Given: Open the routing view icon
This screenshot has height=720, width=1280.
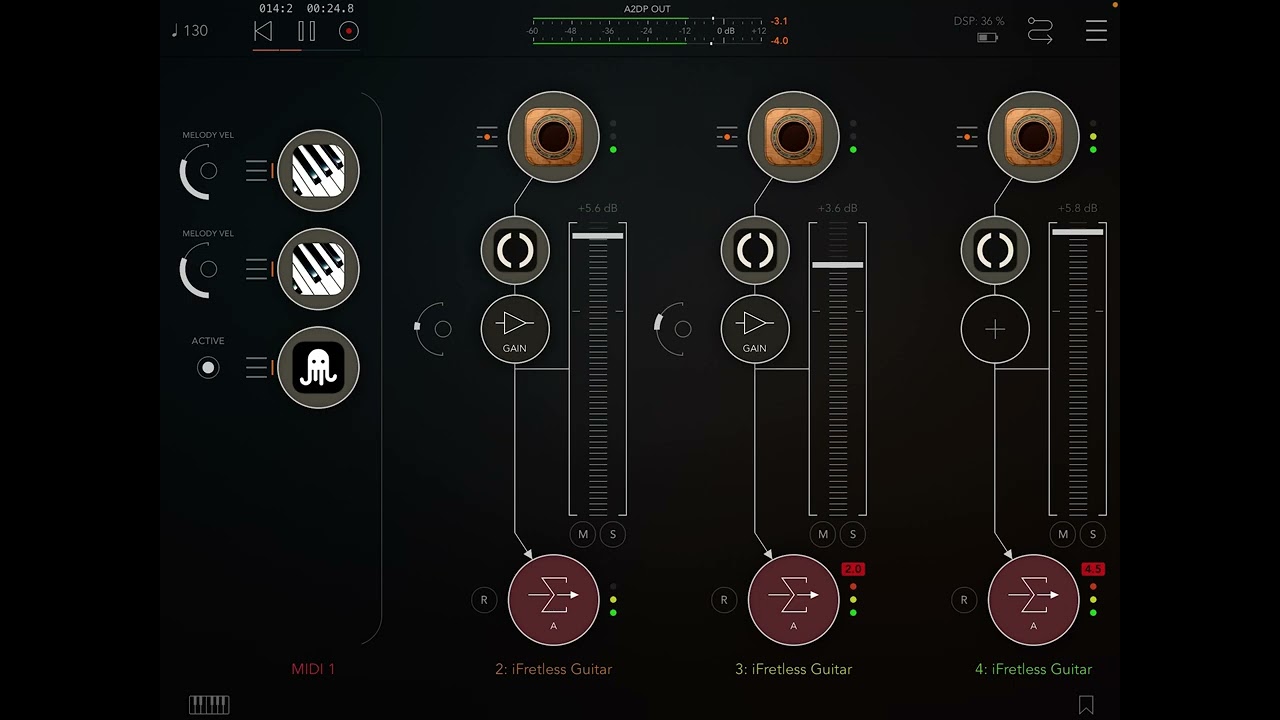Looking at the screenshot, I should pos(1040,31).
